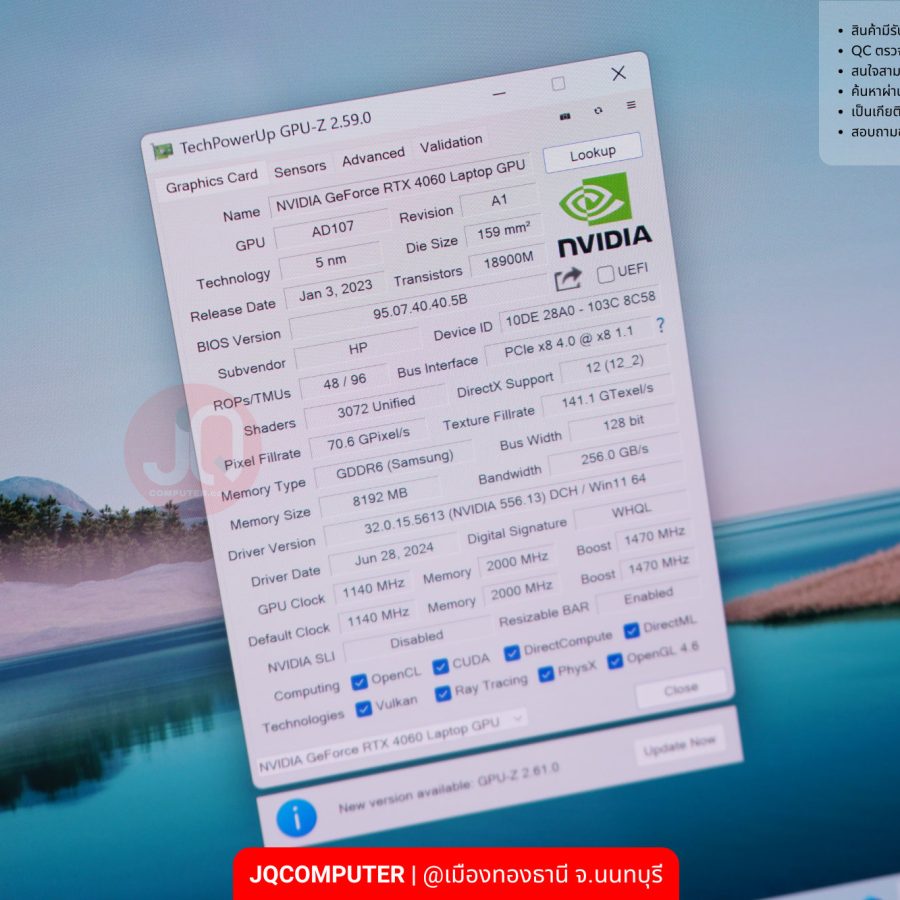Viewport: 900px width, 900px height.
Task: Take a screenshot with the camera icon
Action: click(565, 117)
